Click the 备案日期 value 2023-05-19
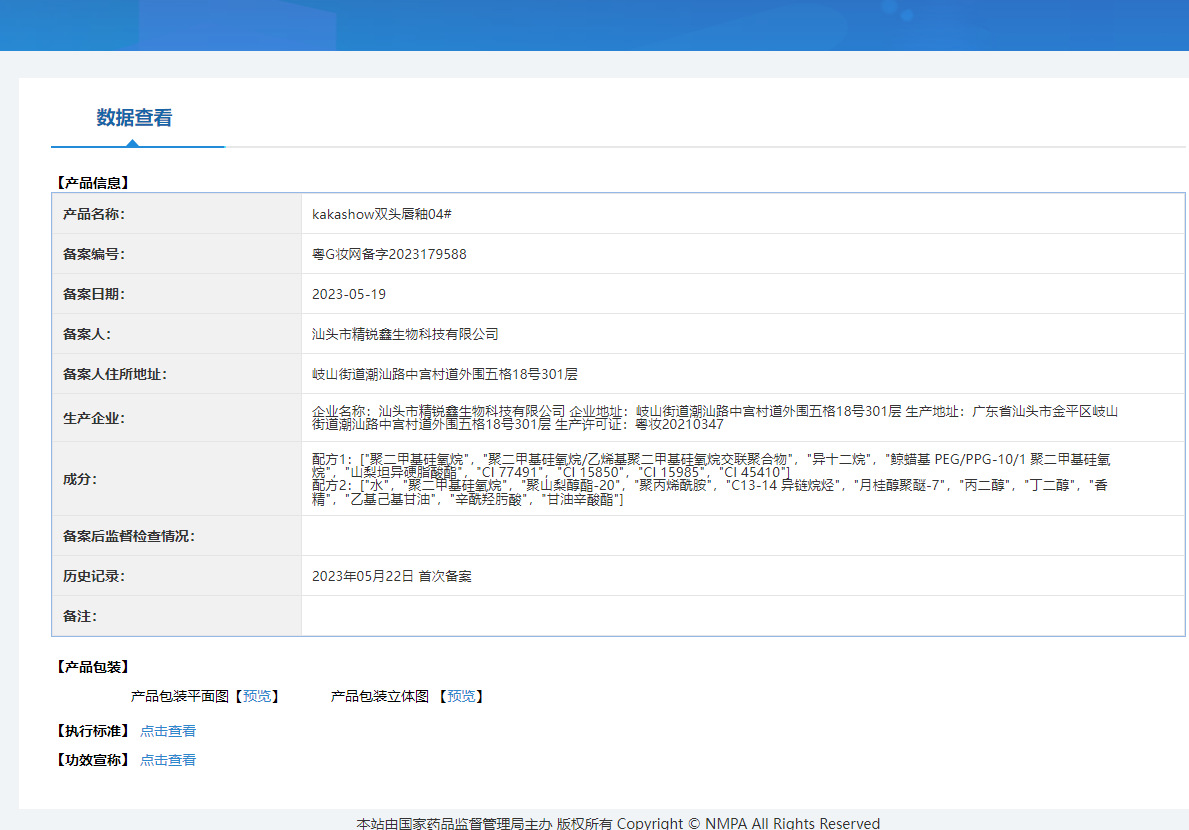The height and width of the screenshot is (830, 1189). [348, 294]
